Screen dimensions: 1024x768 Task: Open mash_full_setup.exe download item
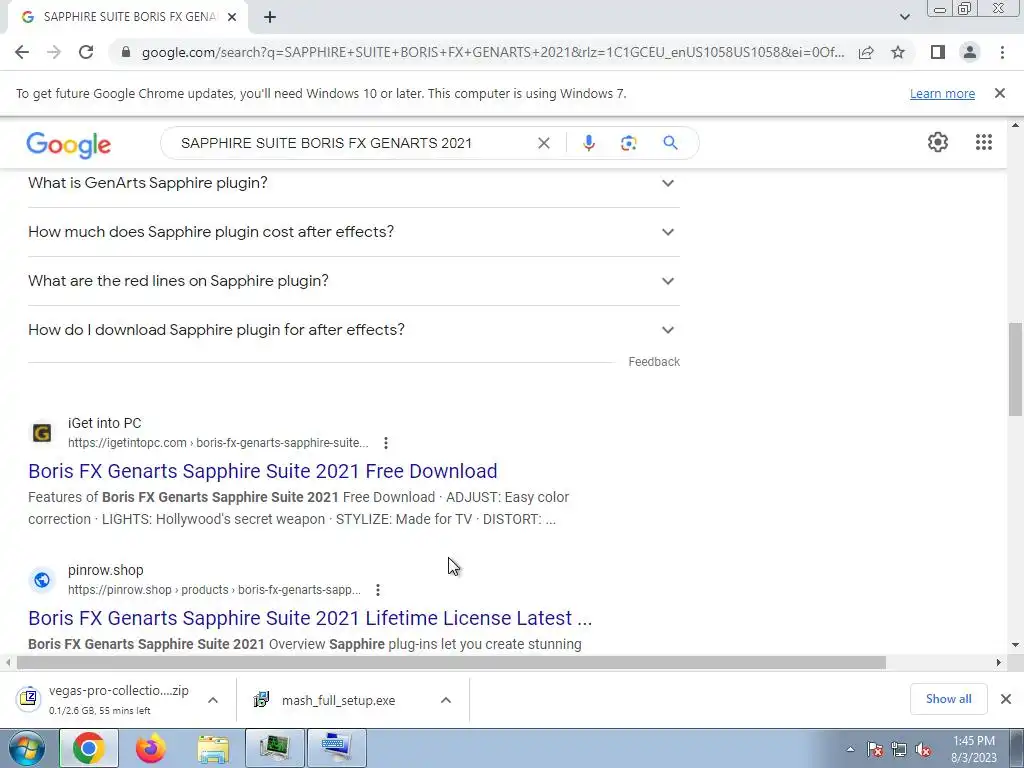coord(327,700)
